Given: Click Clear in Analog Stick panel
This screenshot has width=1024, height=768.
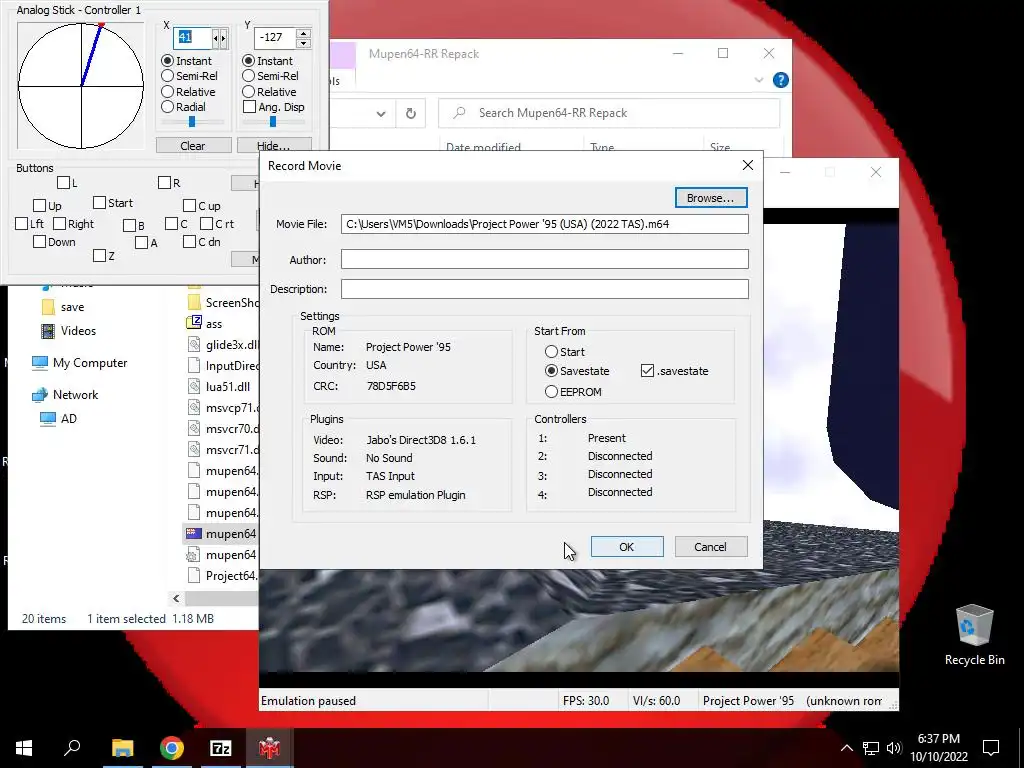Looking at the screenshot, I should click(193, 146).
